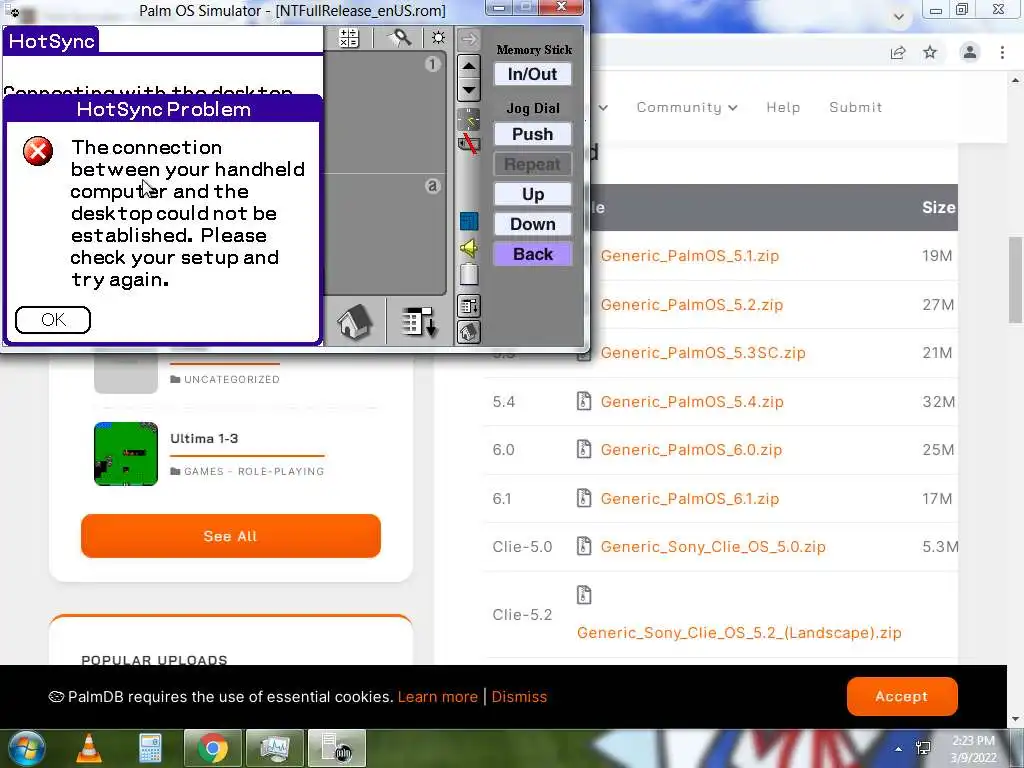Click zip file icon beside Generic_PalmOS_5.4.zip

click(x=584, y=400)
